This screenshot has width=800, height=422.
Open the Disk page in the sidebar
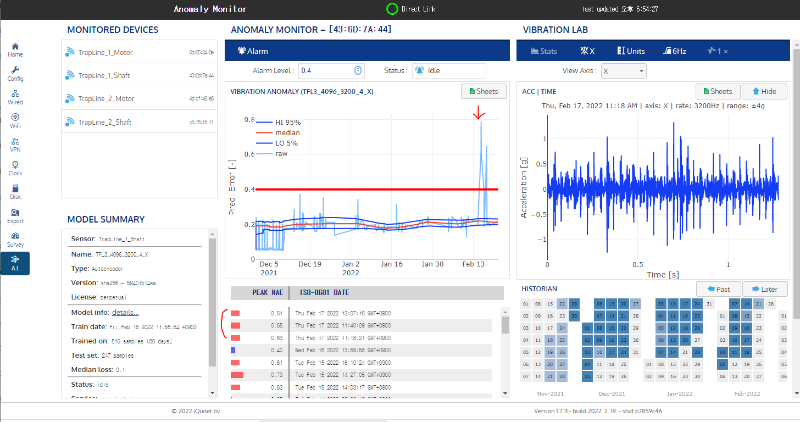point(15,192)
